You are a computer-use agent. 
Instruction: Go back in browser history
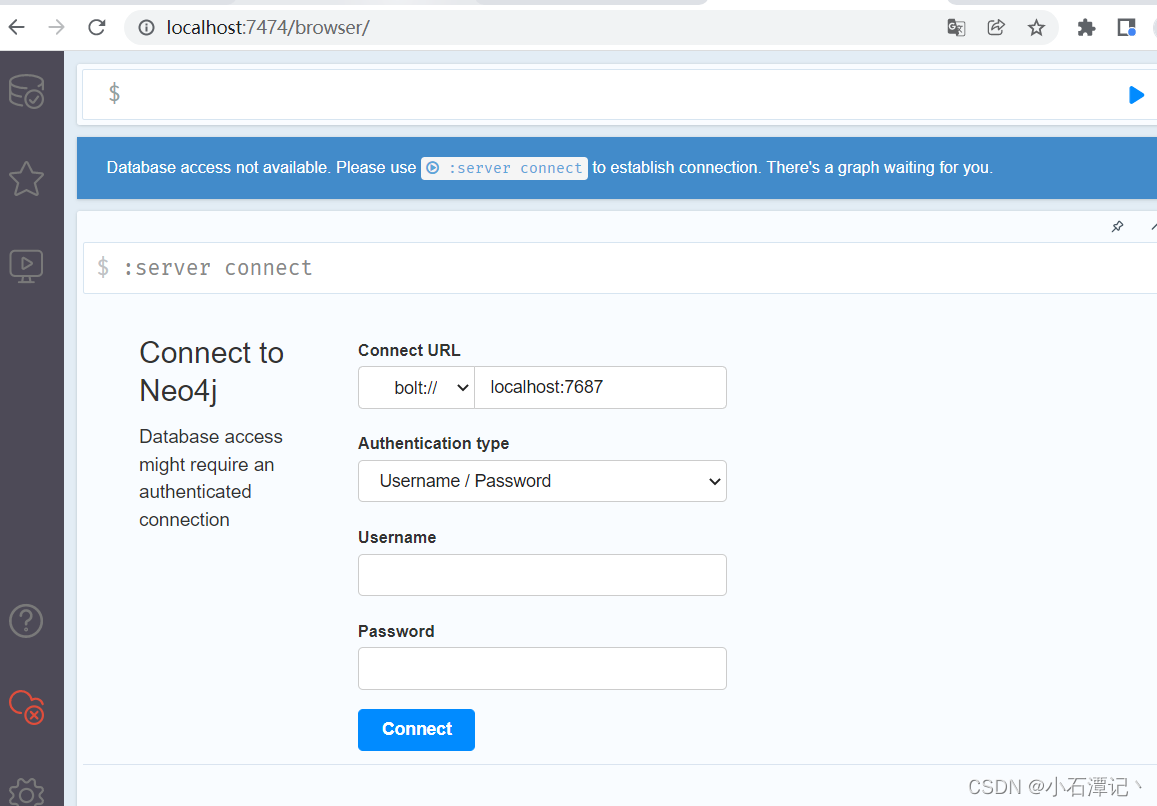pos(16,27)
